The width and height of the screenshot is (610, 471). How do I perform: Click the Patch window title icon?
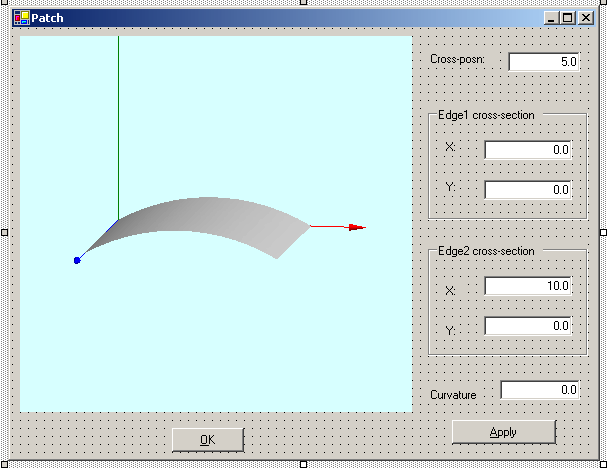point(21,18)
